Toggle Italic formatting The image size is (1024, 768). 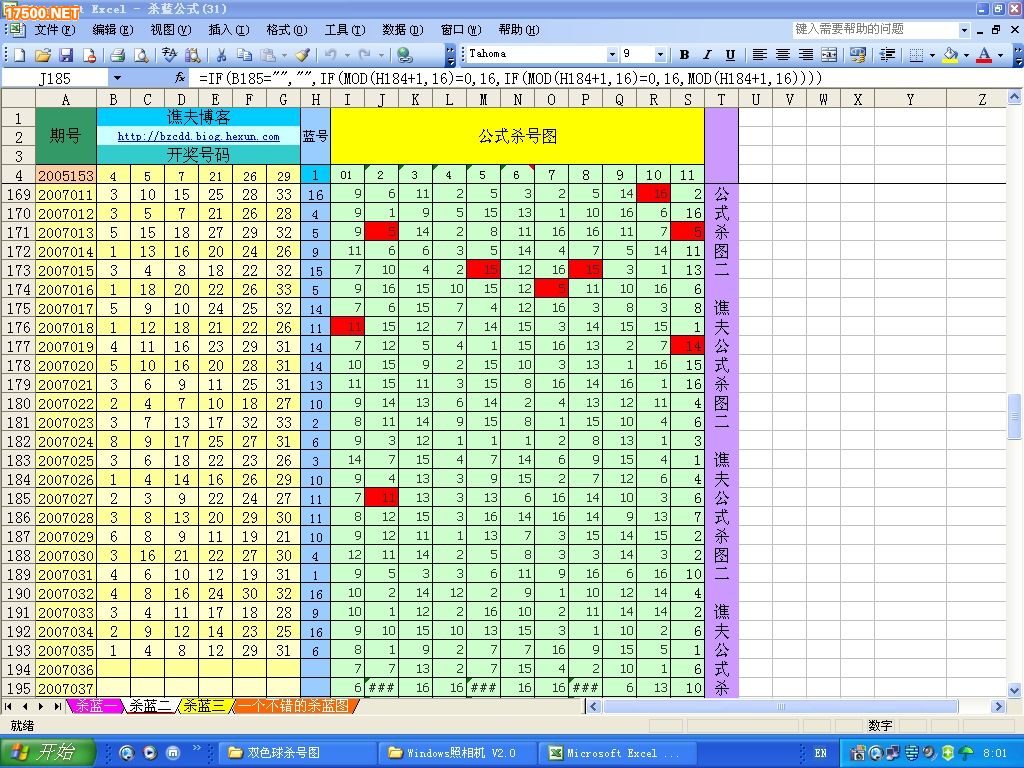[707, 55]
